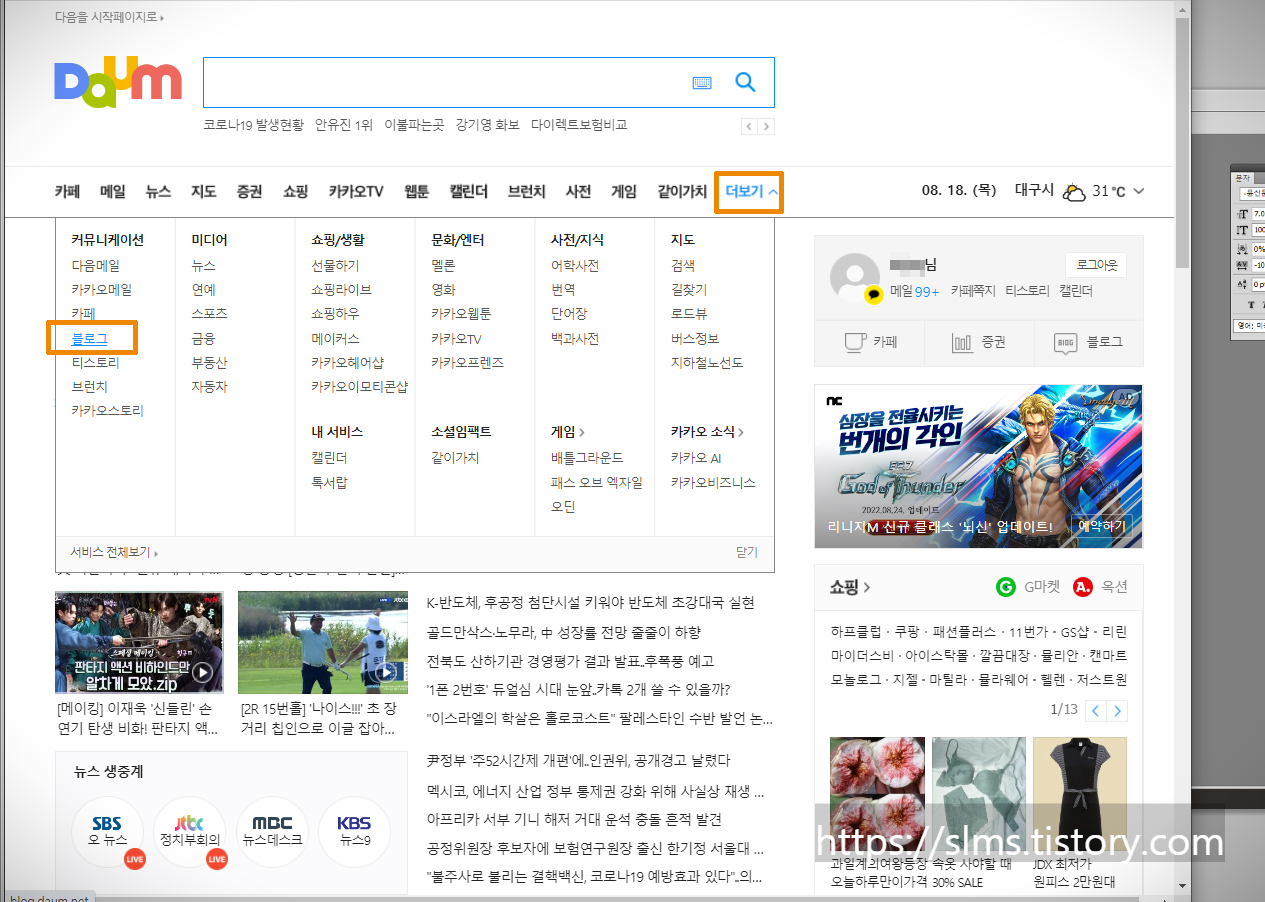Click 배틀그라운드 game link
Image resolution: width=1265 pixels, height=902 pixels.
coord(587,458)
